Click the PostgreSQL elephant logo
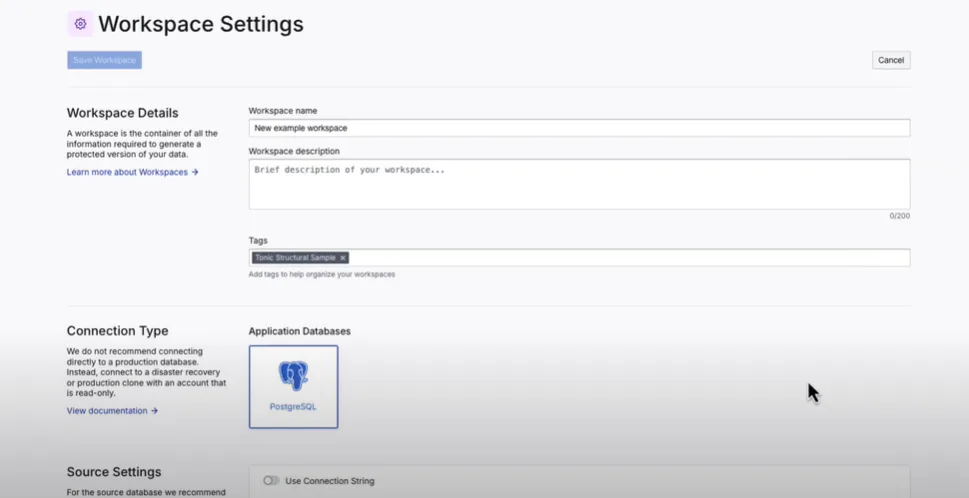 (x=294, y=376)
